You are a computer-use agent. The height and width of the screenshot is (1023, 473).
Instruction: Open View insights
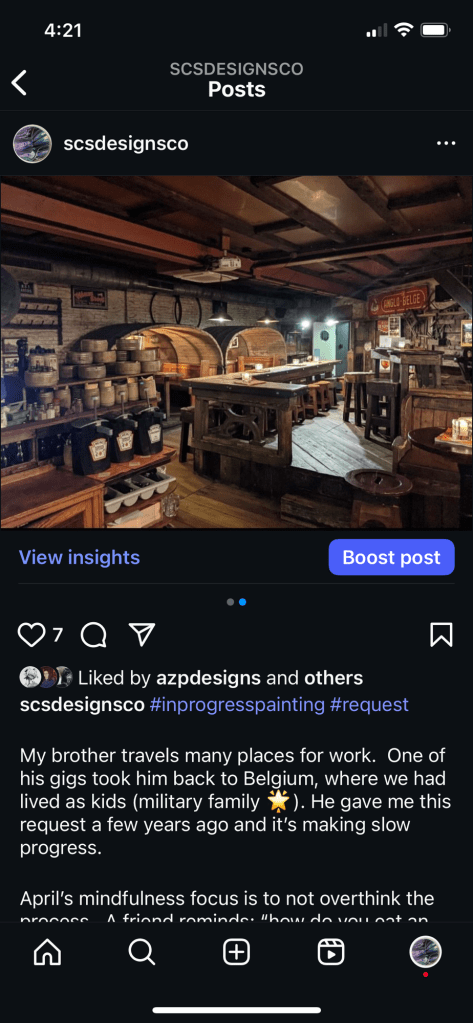(79, 557)
